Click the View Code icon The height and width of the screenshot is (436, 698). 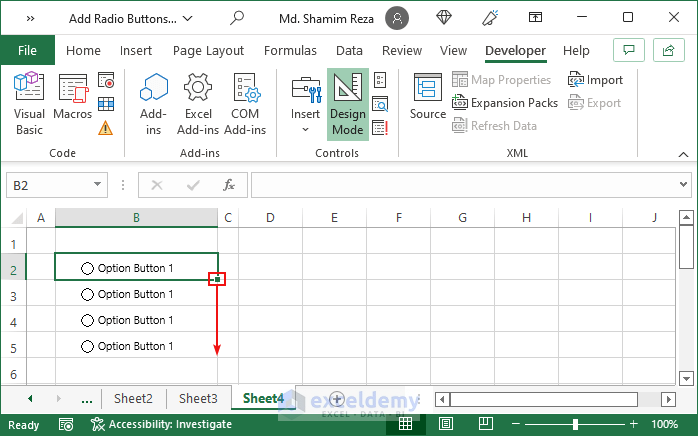[380, 104]
